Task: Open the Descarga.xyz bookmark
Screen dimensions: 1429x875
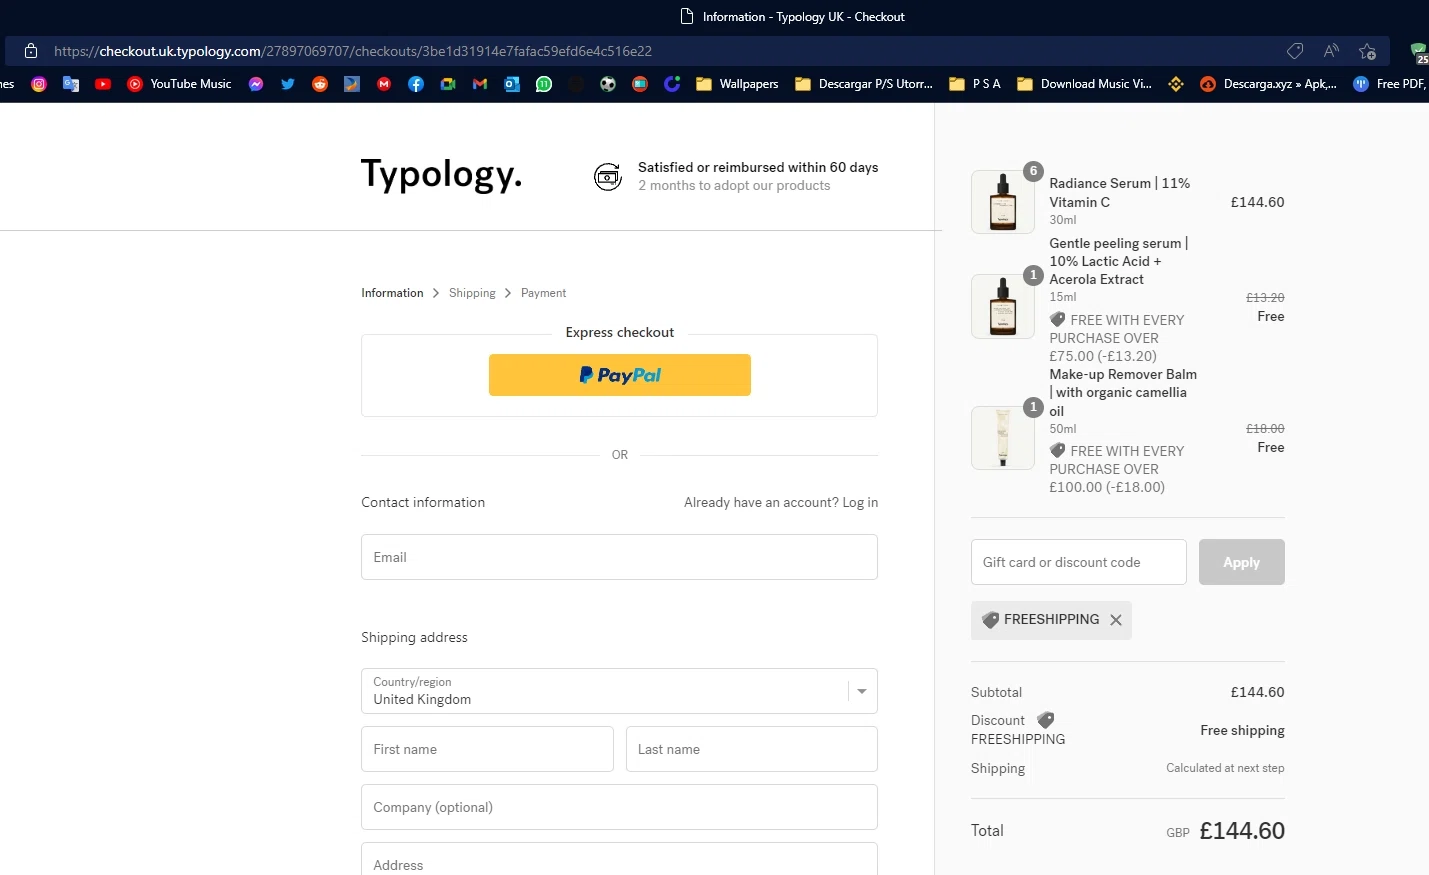Action: point(1268,84)
